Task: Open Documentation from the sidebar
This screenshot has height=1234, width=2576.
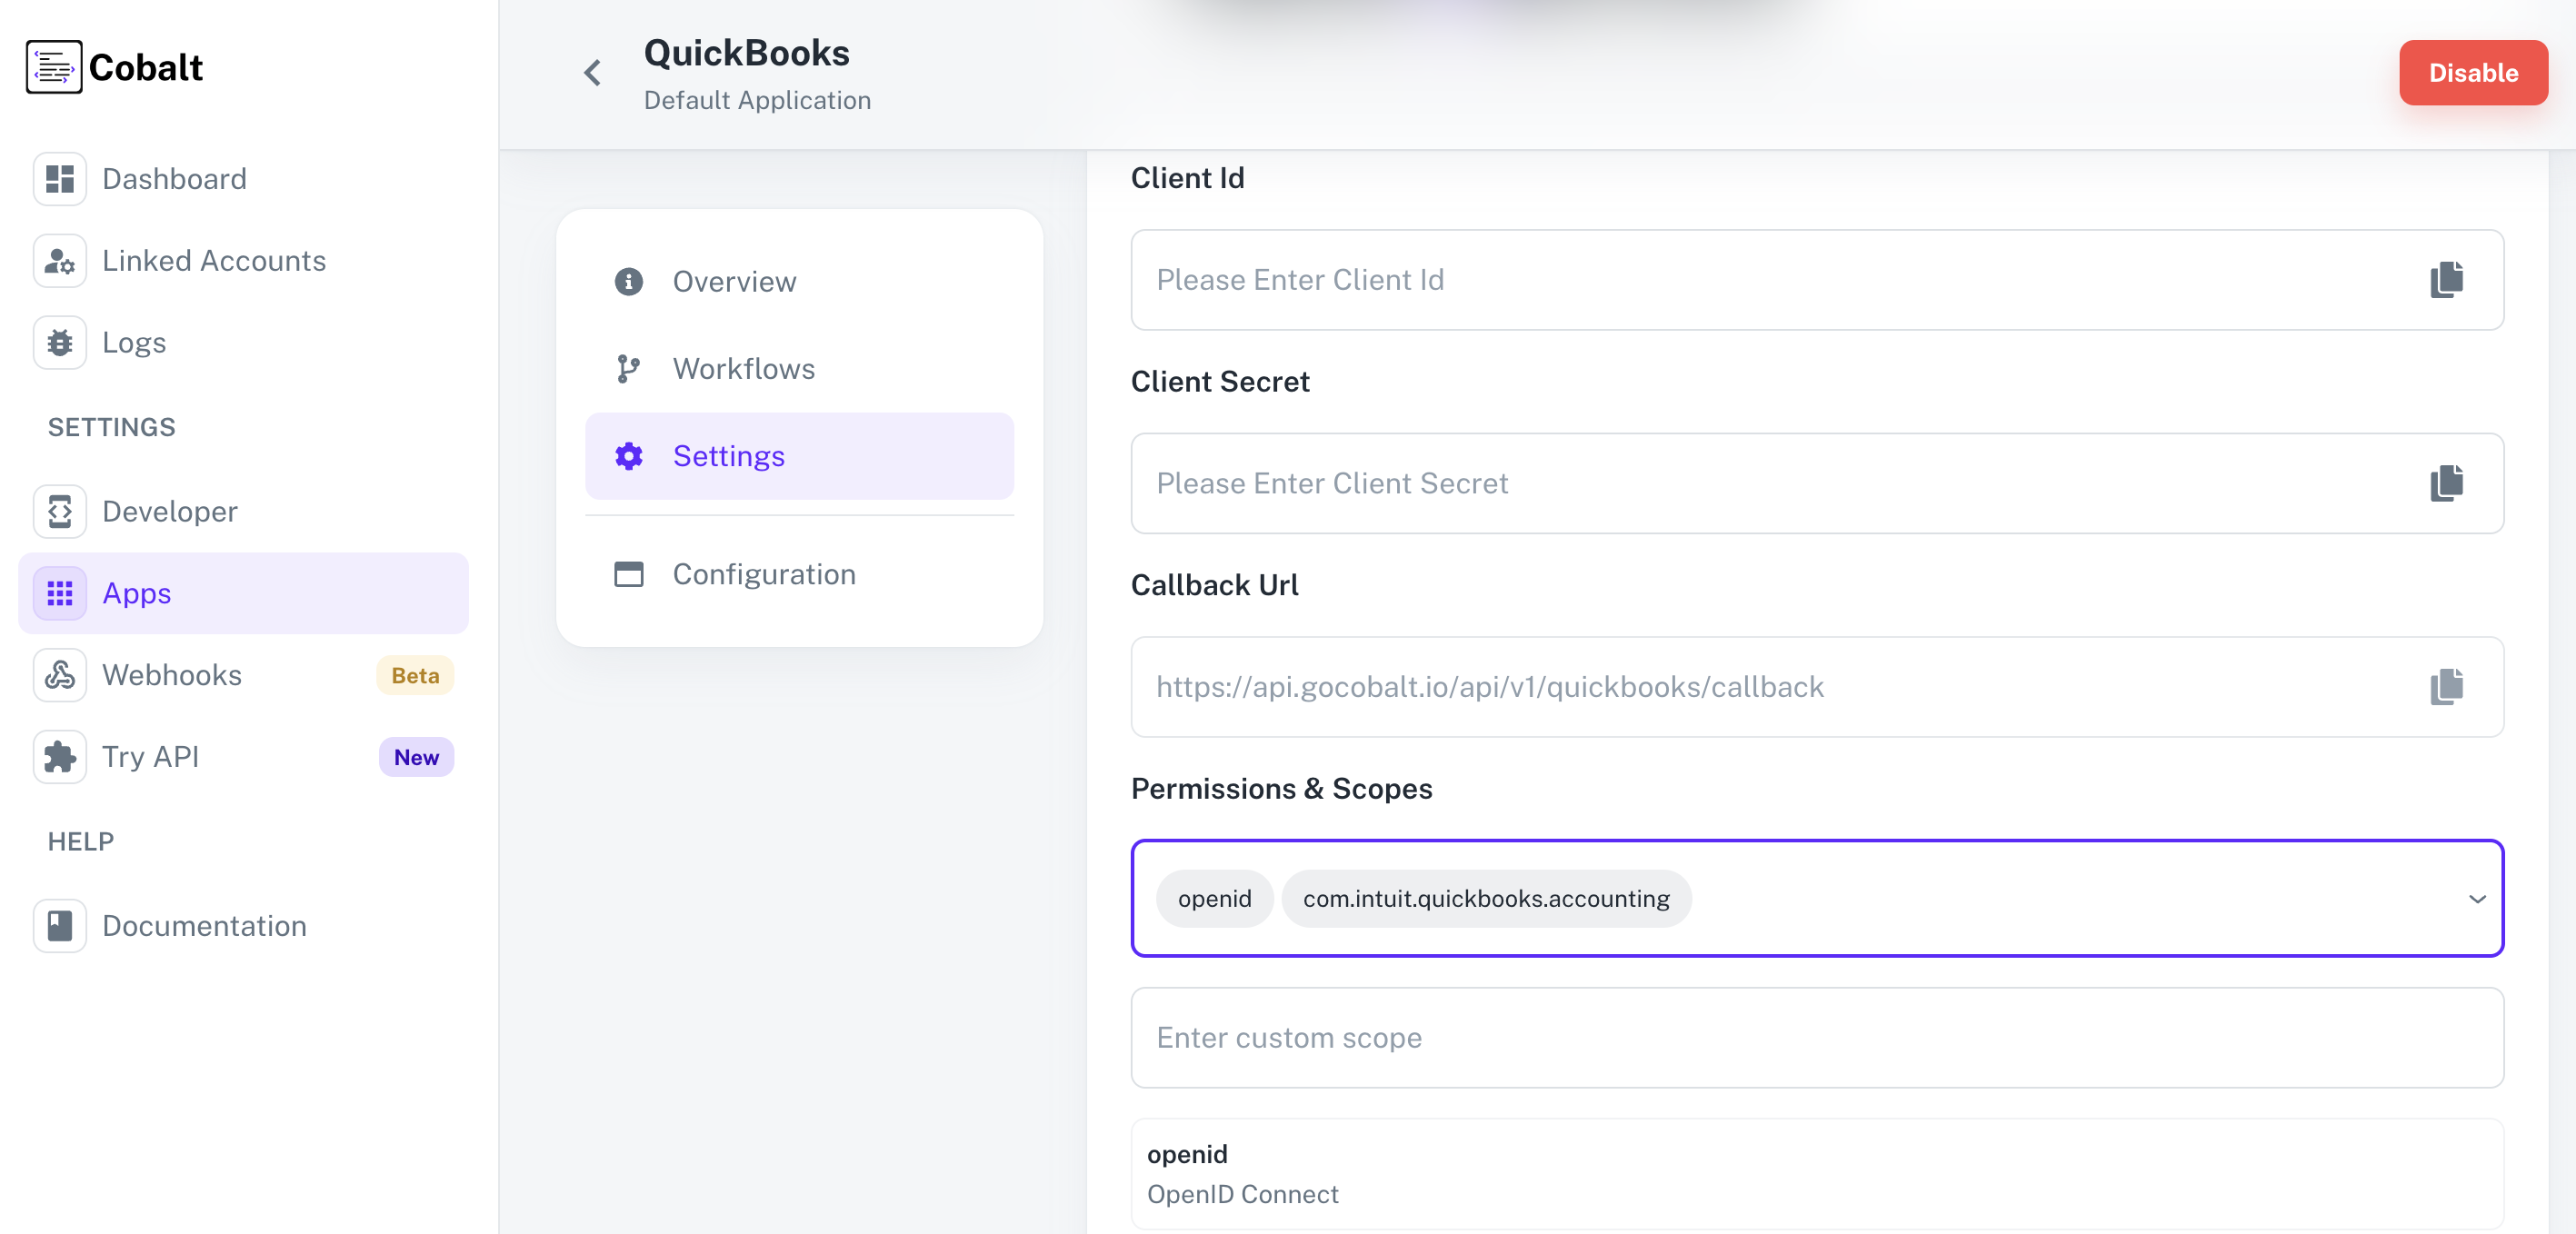Action: click(x=204, y=925)
